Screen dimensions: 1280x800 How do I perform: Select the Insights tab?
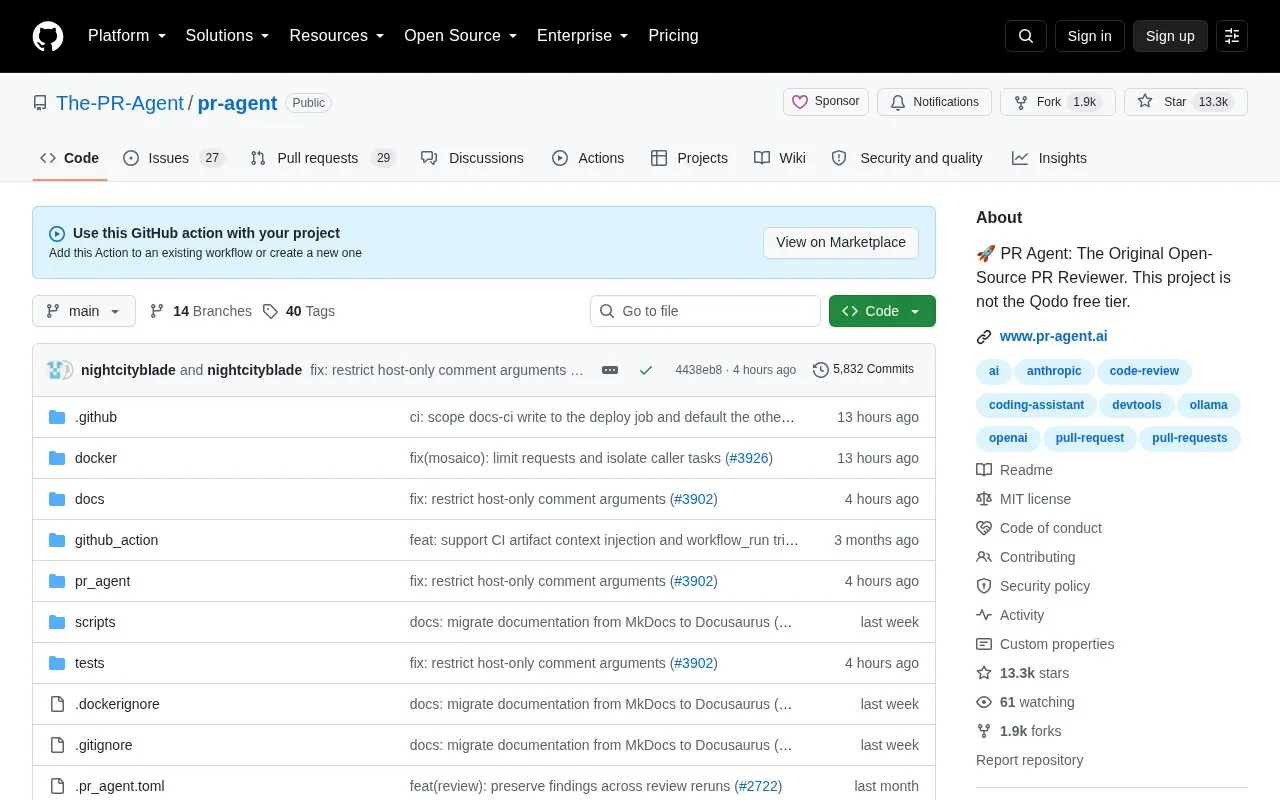(x=1049, y=158)
